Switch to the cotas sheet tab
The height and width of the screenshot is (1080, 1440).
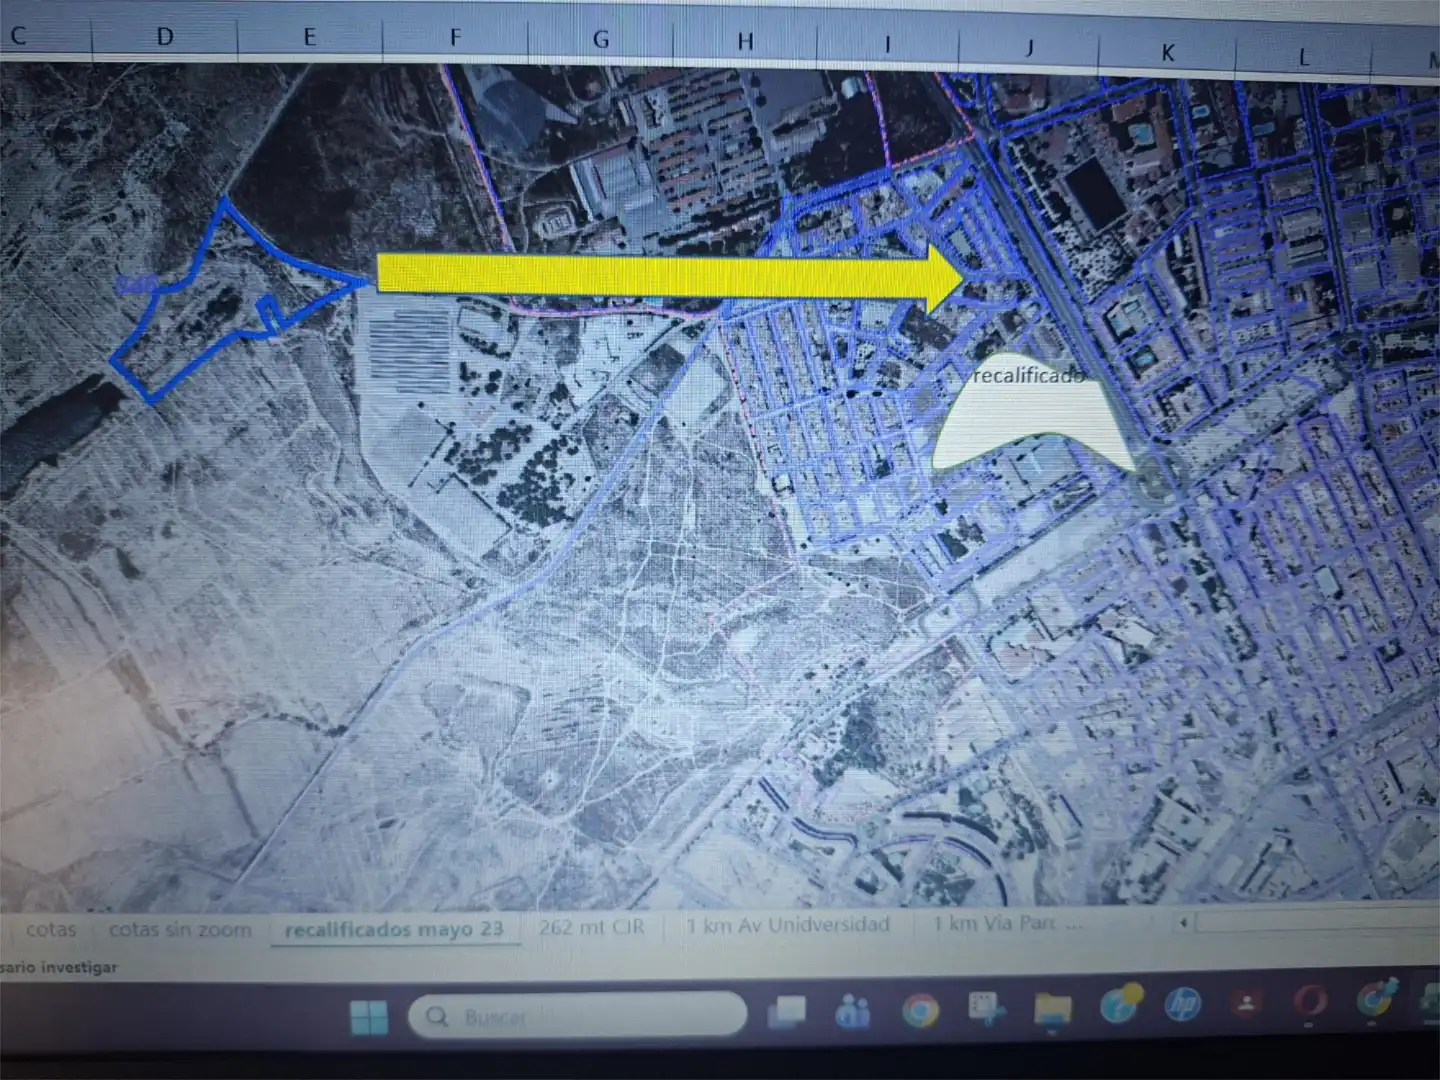[x=51, y=930]
